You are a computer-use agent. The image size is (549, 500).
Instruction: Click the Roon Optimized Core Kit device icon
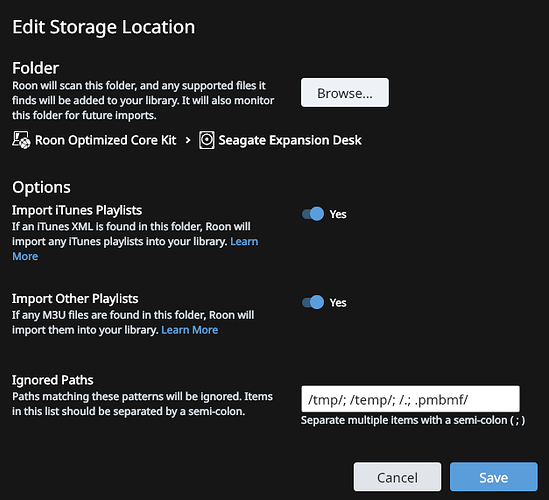pos(21,140)
